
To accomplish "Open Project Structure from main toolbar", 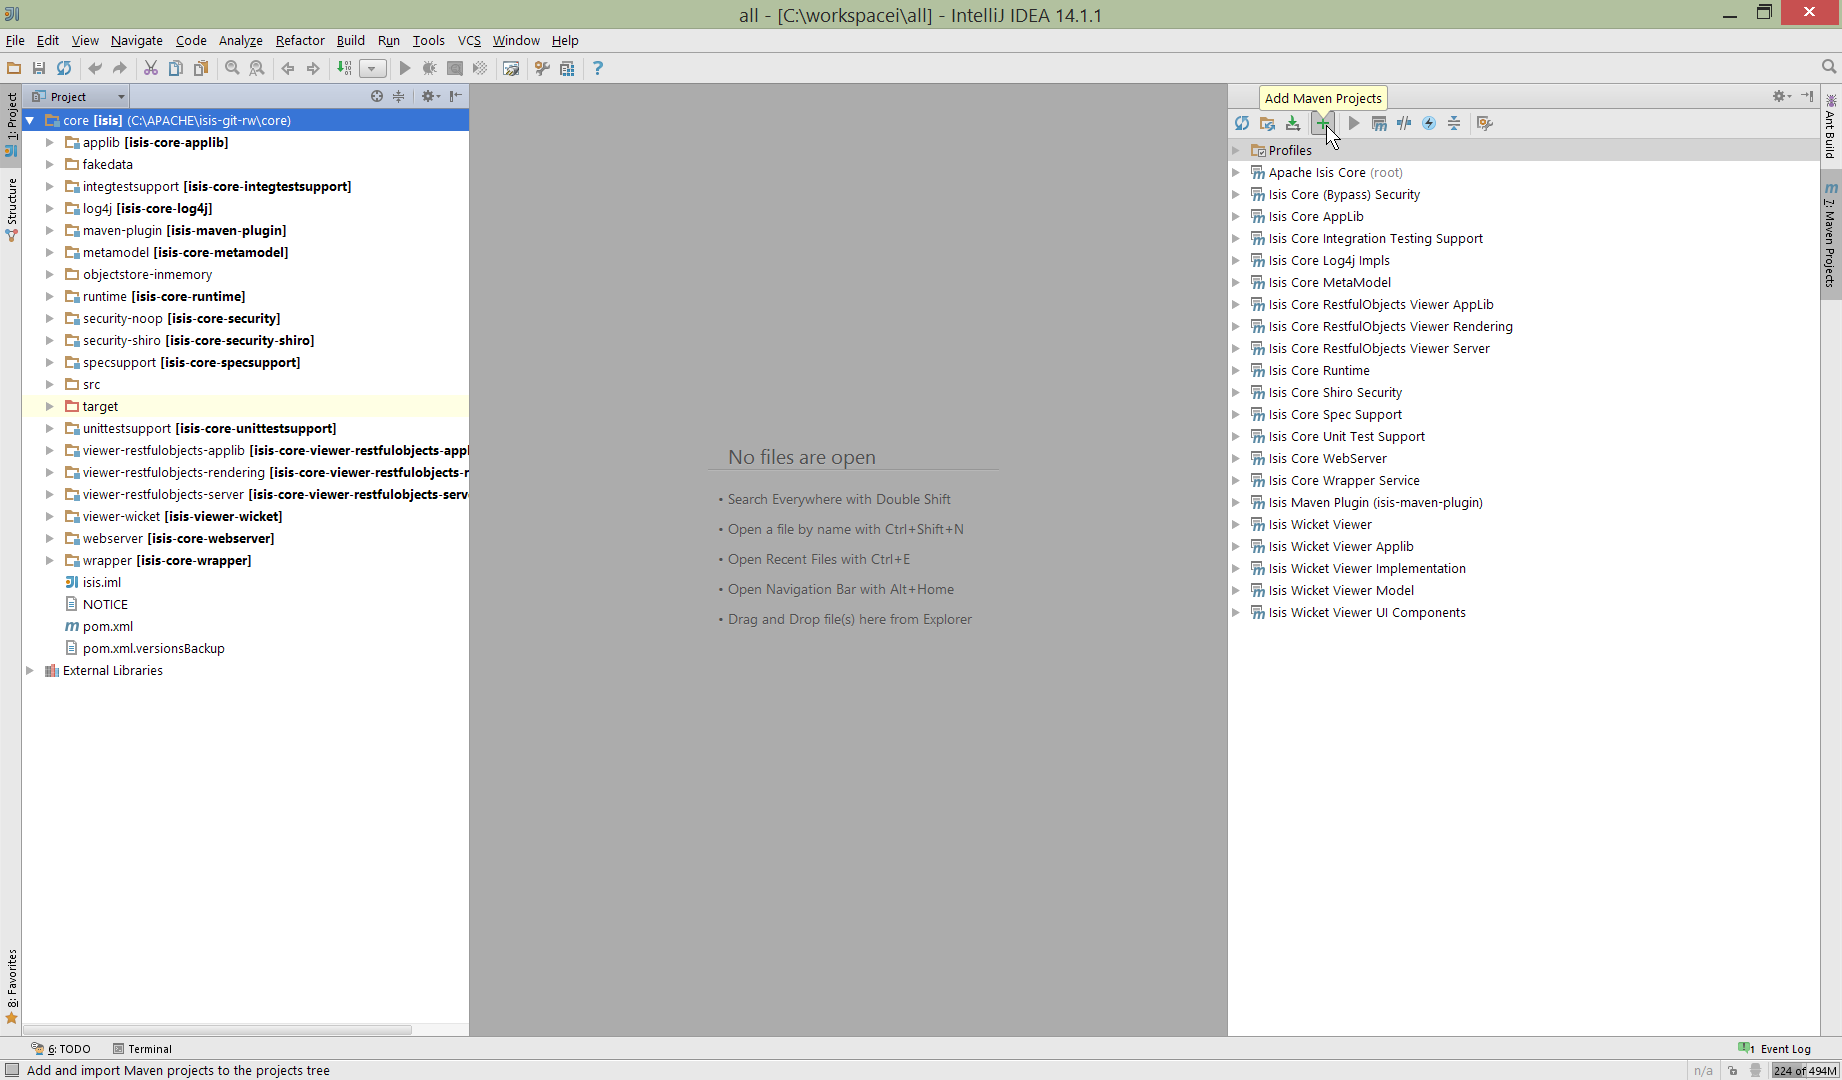I will tap(567, 68).
